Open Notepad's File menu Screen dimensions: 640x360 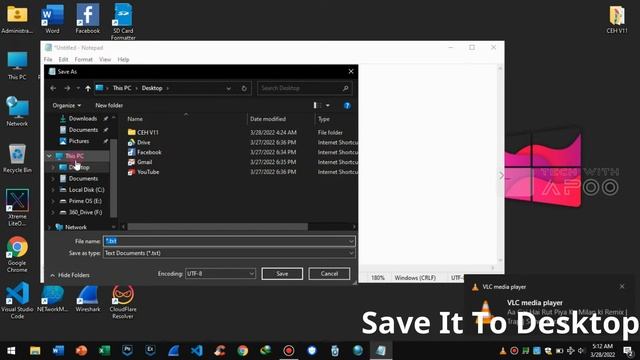point(48,60)
